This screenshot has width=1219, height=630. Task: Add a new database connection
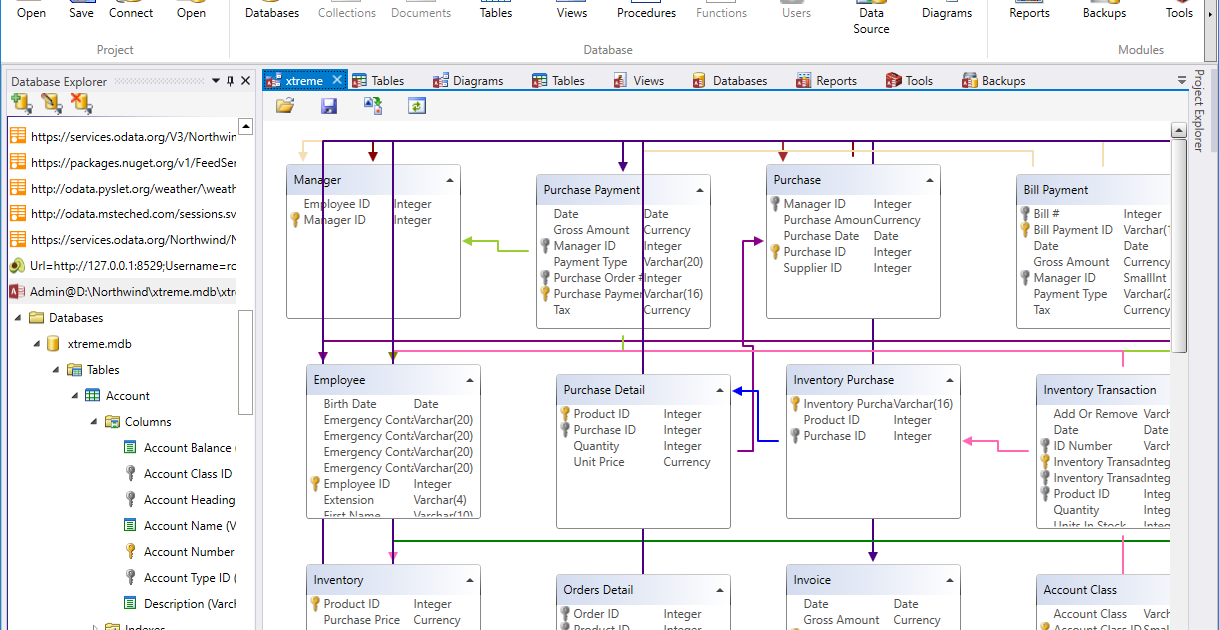(20, 103)
